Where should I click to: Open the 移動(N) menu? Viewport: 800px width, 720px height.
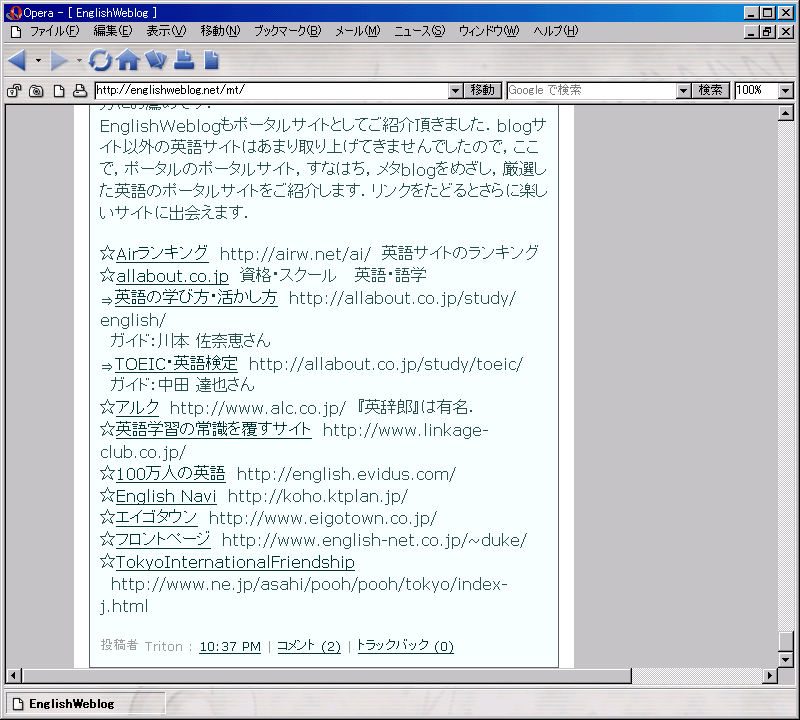click(220, 32)
